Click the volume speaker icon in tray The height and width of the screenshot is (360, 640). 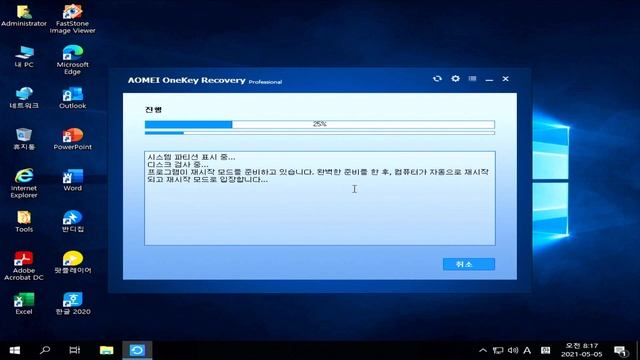513,351
